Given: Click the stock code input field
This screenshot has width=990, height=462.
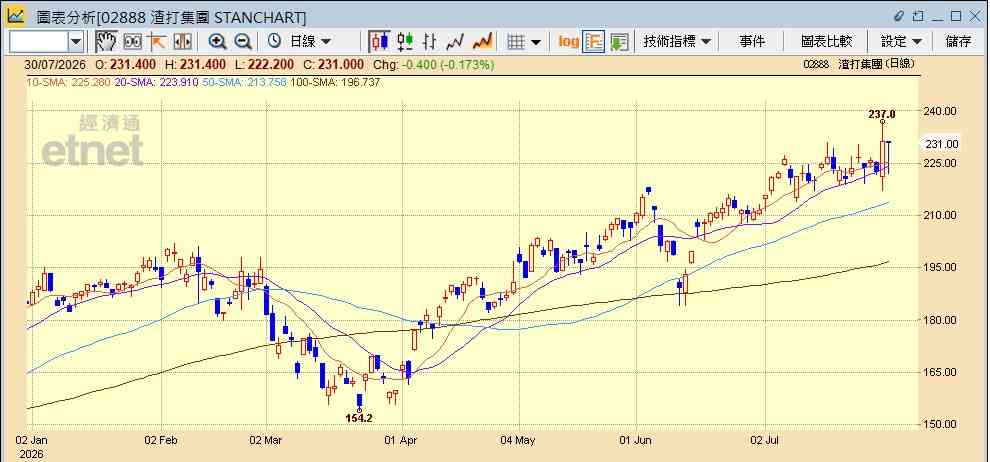Looking at the screenshot, I should click(x=39, y=42).
